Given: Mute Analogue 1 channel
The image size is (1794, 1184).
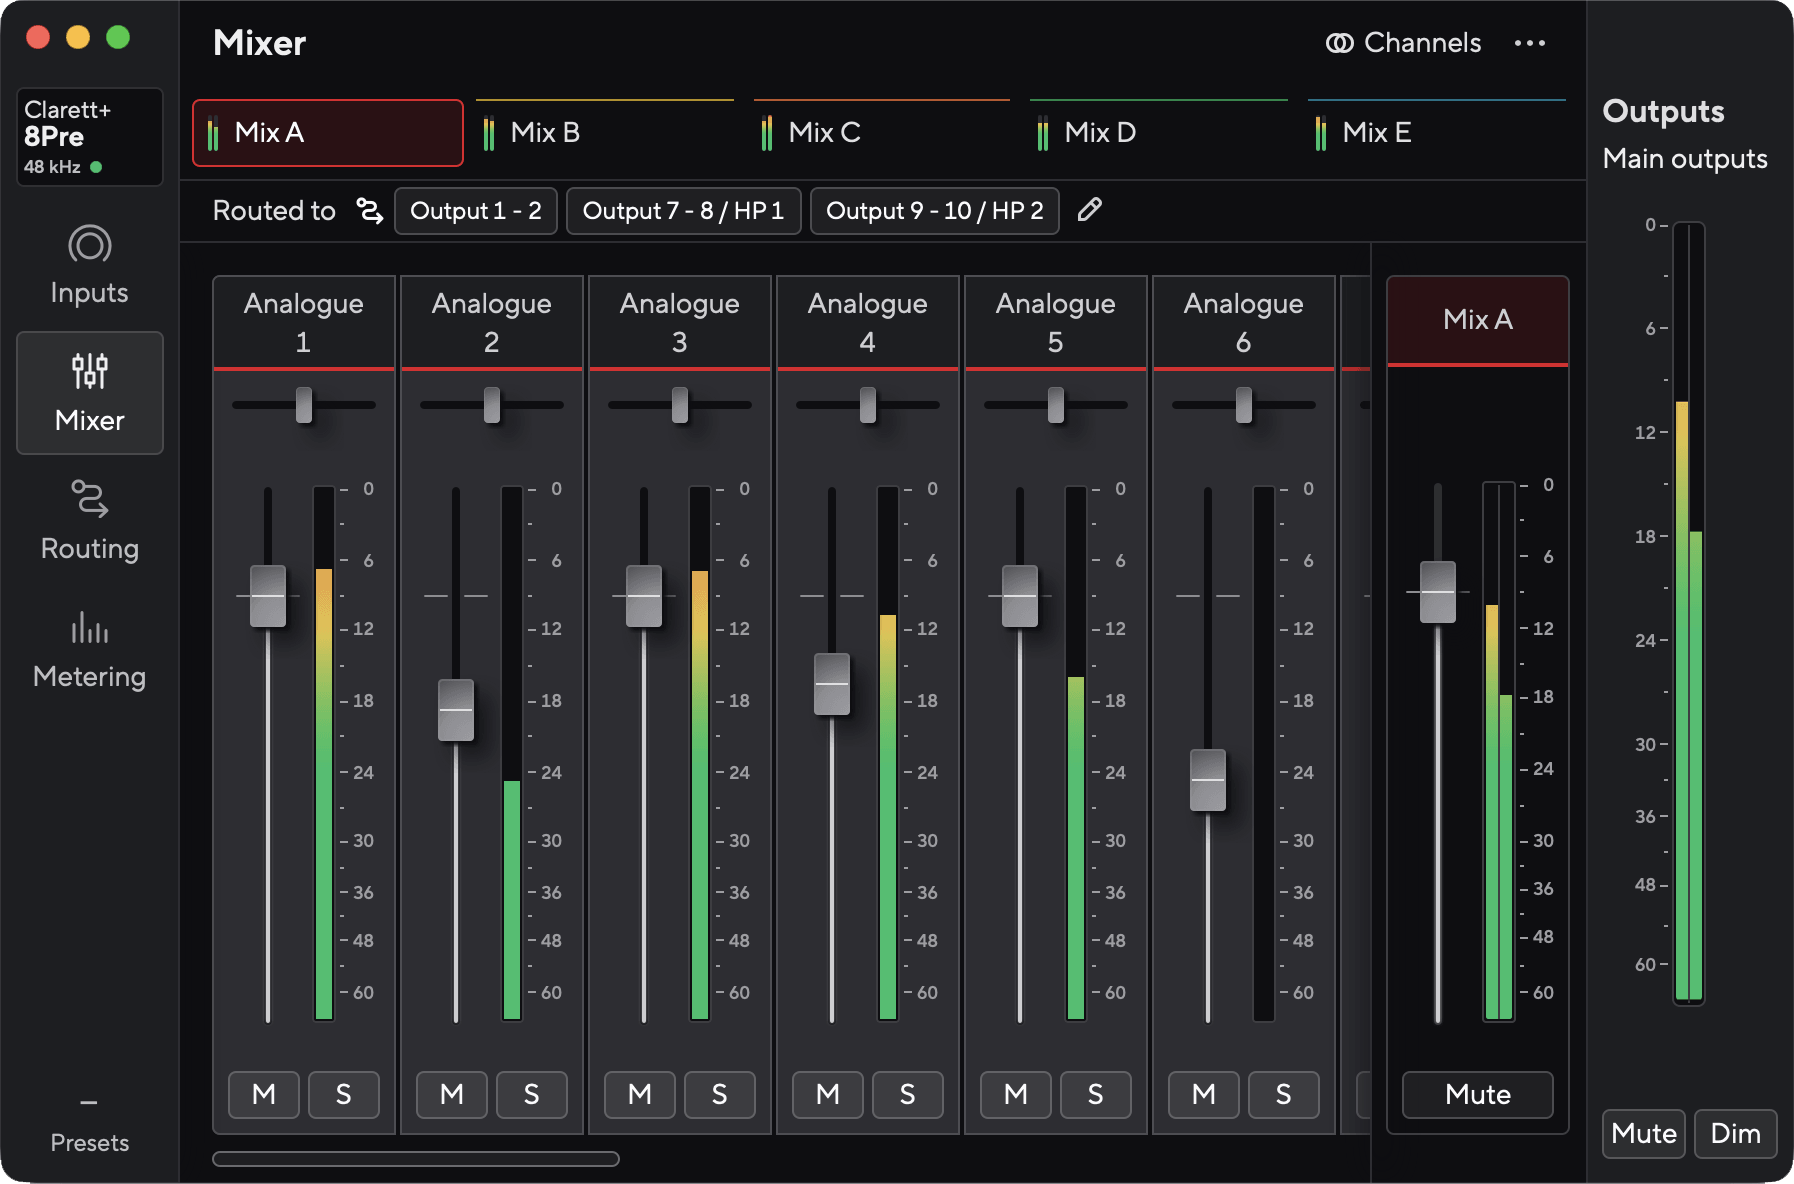Looking at the screenshot, I should [264, 1095].
